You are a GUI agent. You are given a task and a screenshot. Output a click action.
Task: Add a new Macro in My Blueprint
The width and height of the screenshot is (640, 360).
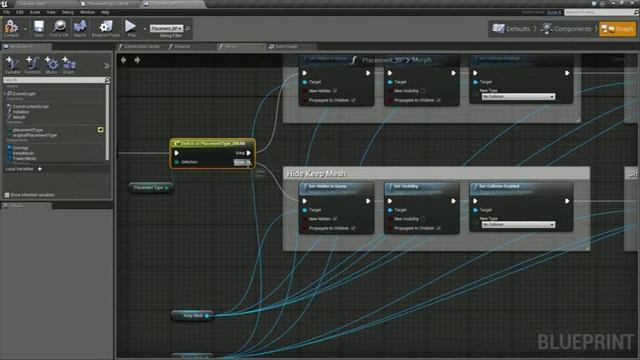point(51,64)
